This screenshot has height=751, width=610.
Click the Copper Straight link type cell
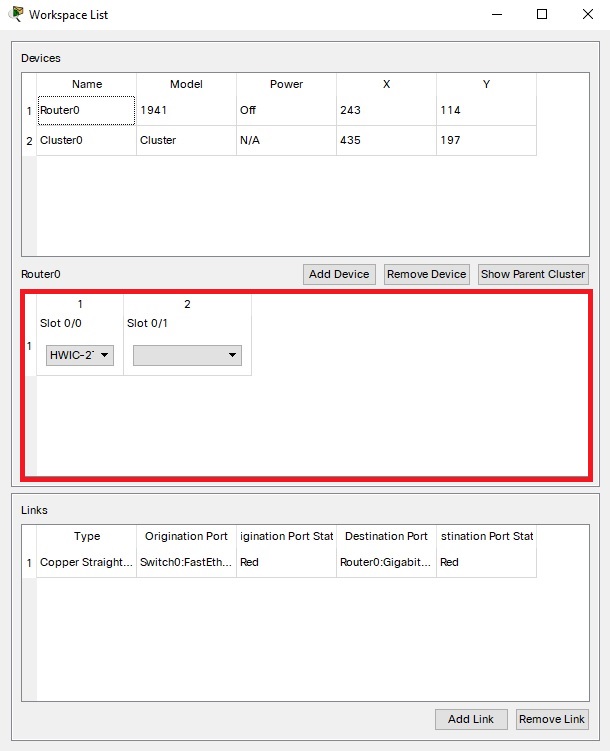tap(87, 562)
